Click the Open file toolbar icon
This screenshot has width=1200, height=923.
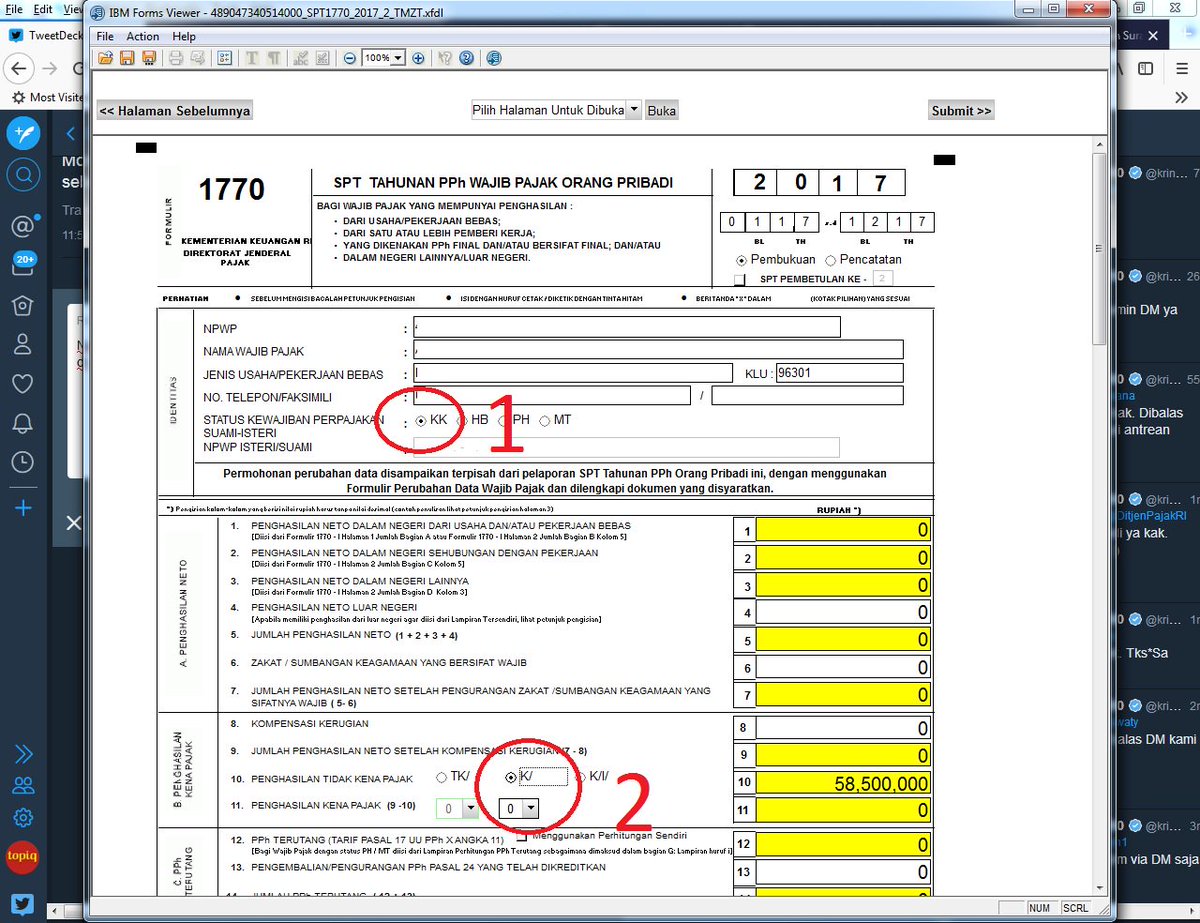(106, 58)
